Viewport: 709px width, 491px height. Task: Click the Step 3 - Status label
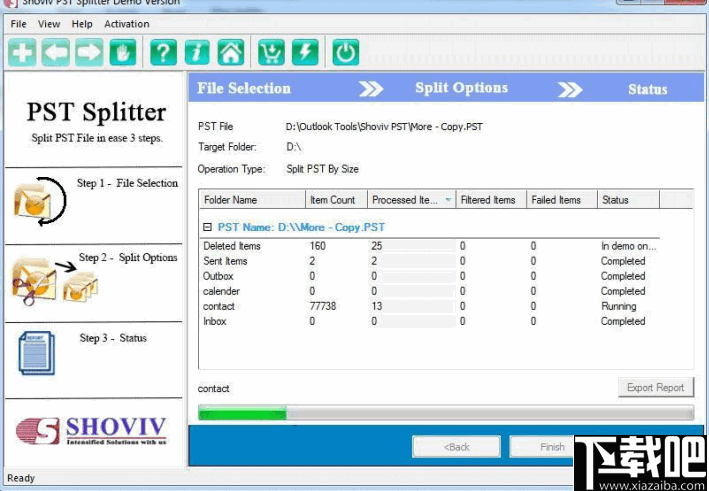[113, 338]
